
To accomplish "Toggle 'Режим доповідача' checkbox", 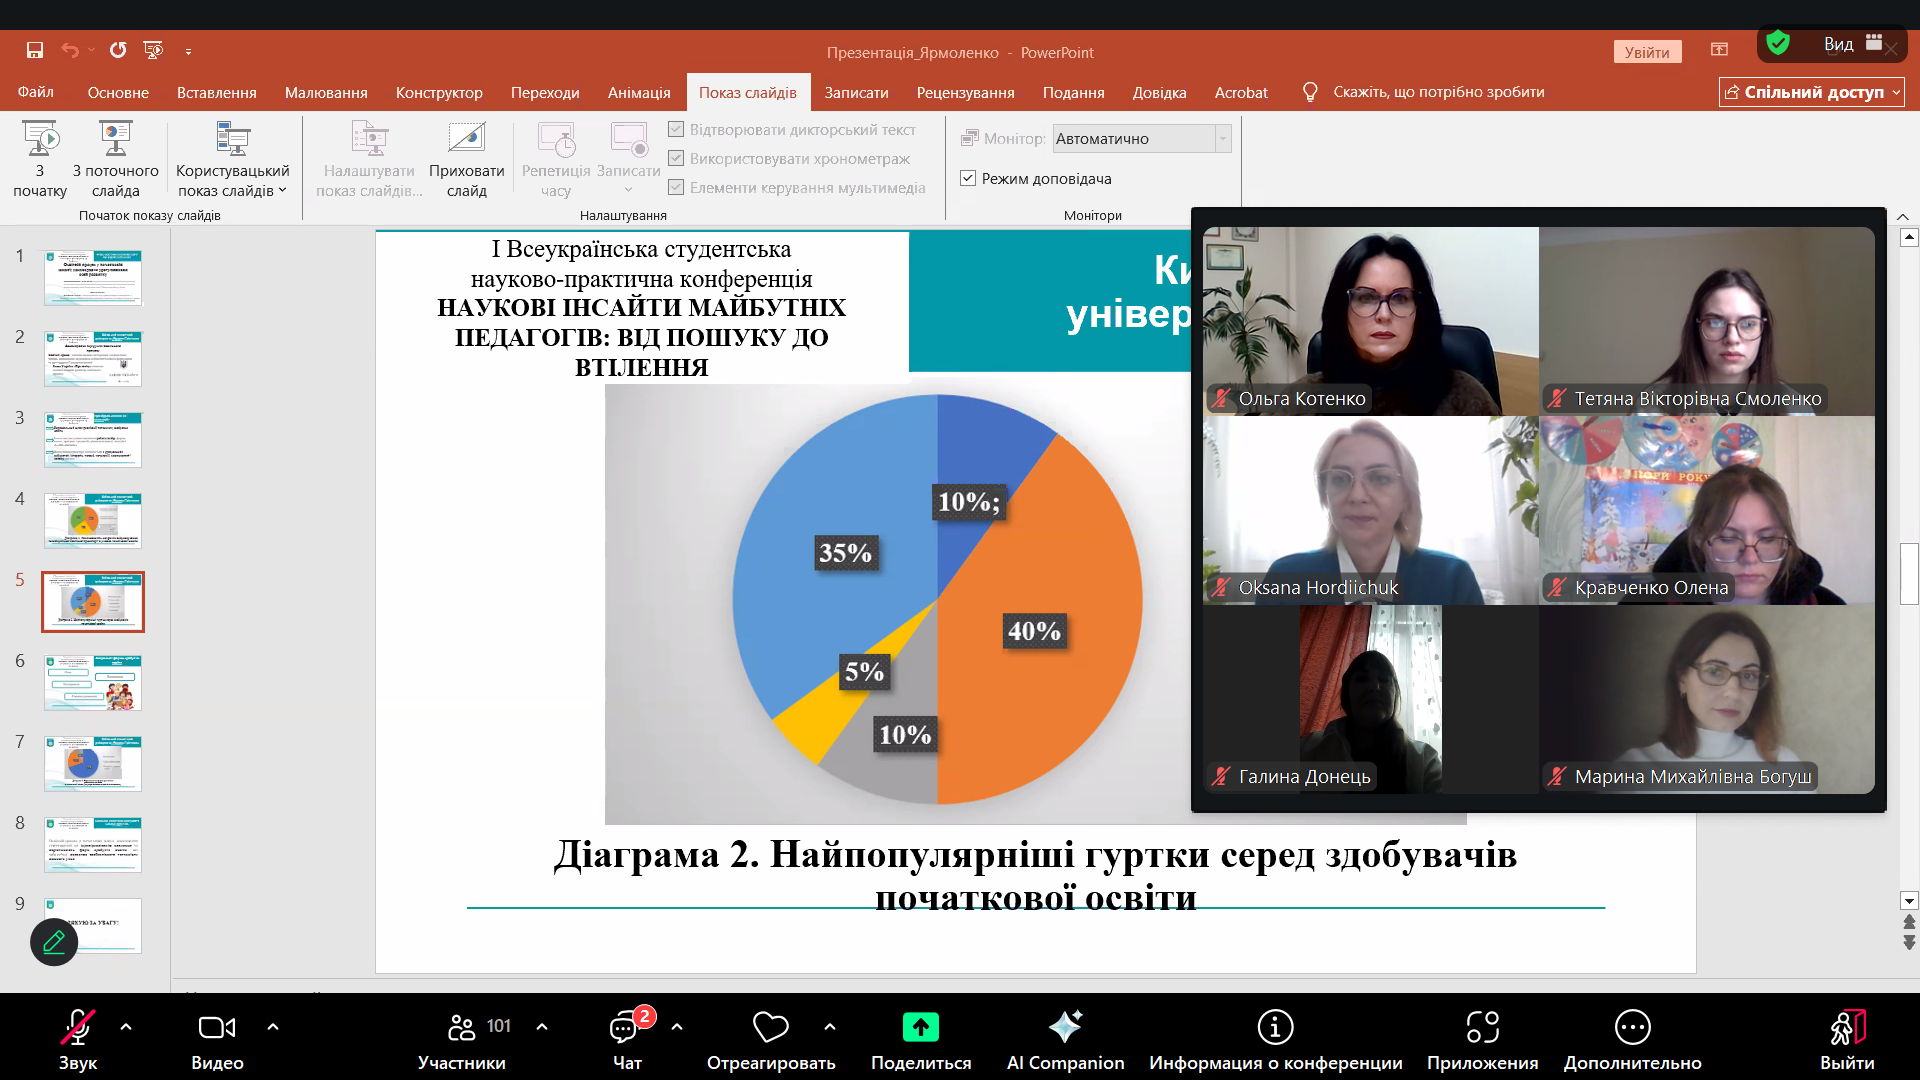I will tap(968, 178).
